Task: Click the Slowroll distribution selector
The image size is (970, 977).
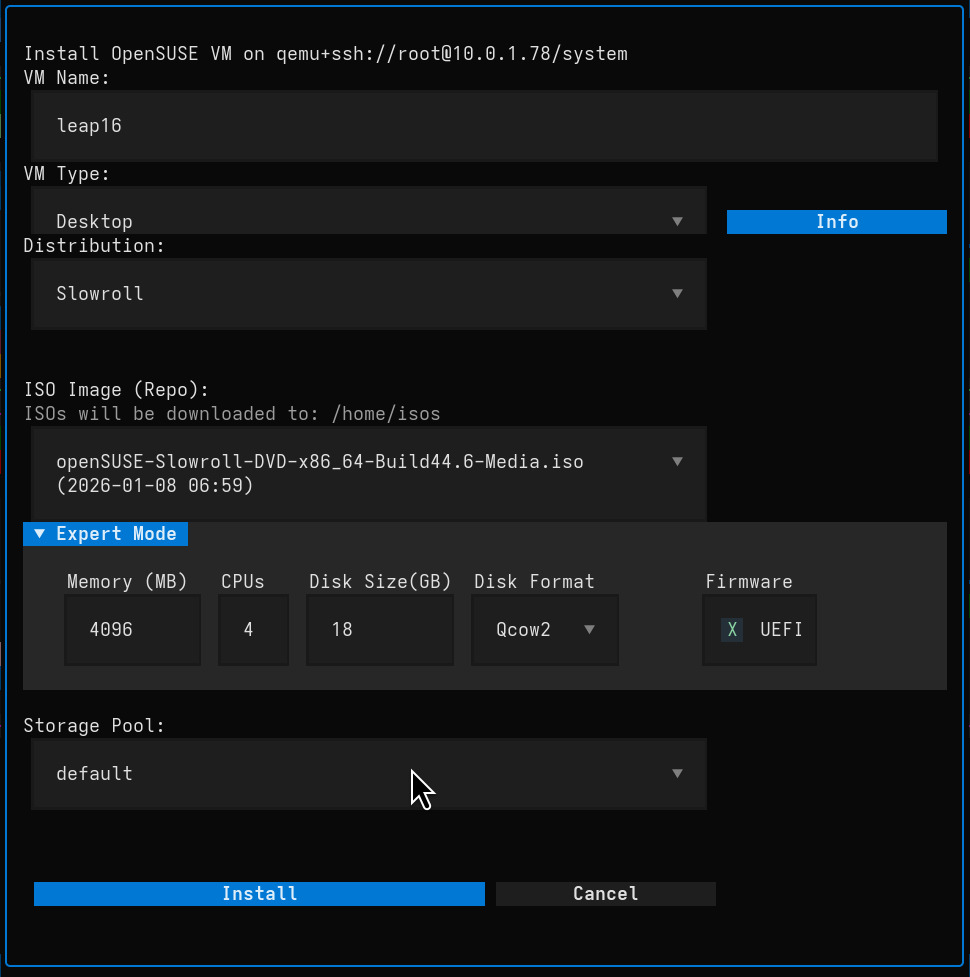Action: [368, 294]
